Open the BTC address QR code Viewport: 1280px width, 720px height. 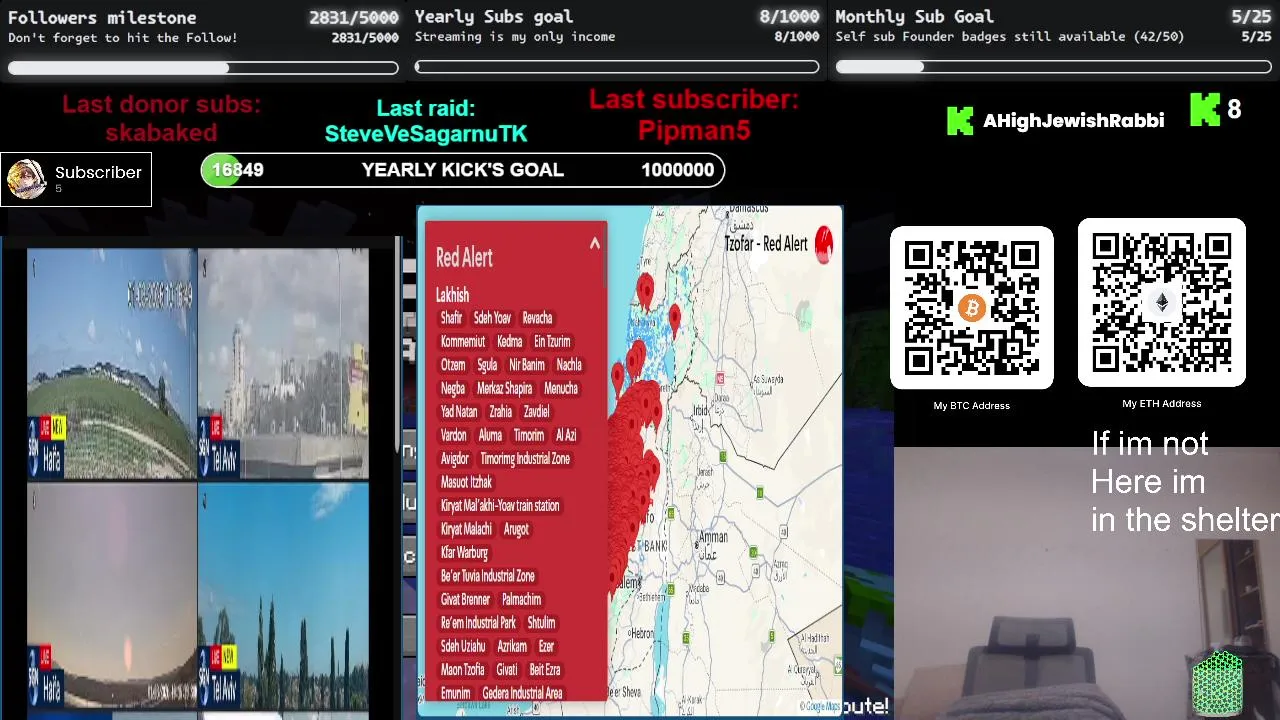pos(971,308)
